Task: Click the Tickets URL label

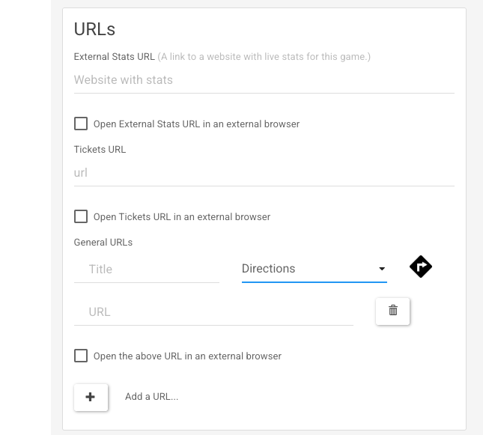Action: point(100,149)
